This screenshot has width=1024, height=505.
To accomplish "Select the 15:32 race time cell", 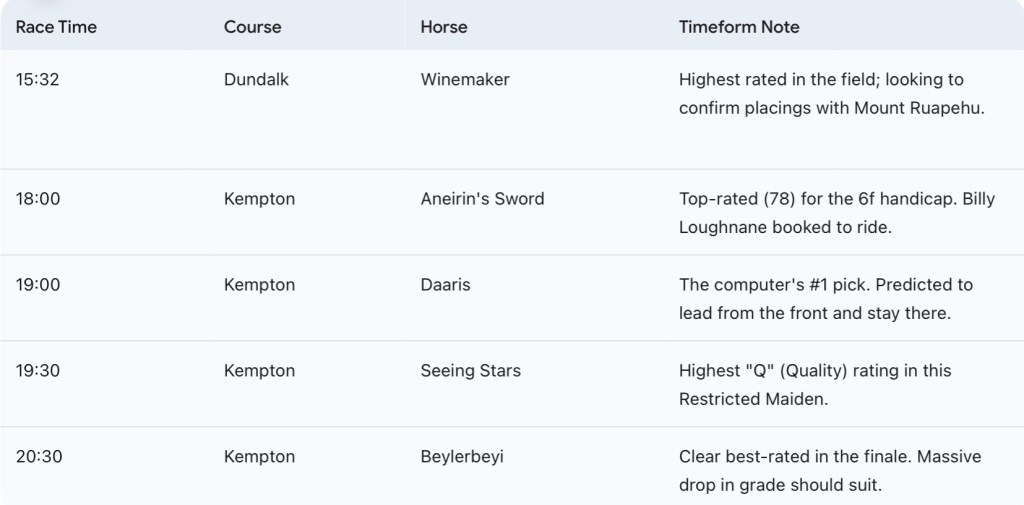I will pyautogui.click(x=38, y=80).
